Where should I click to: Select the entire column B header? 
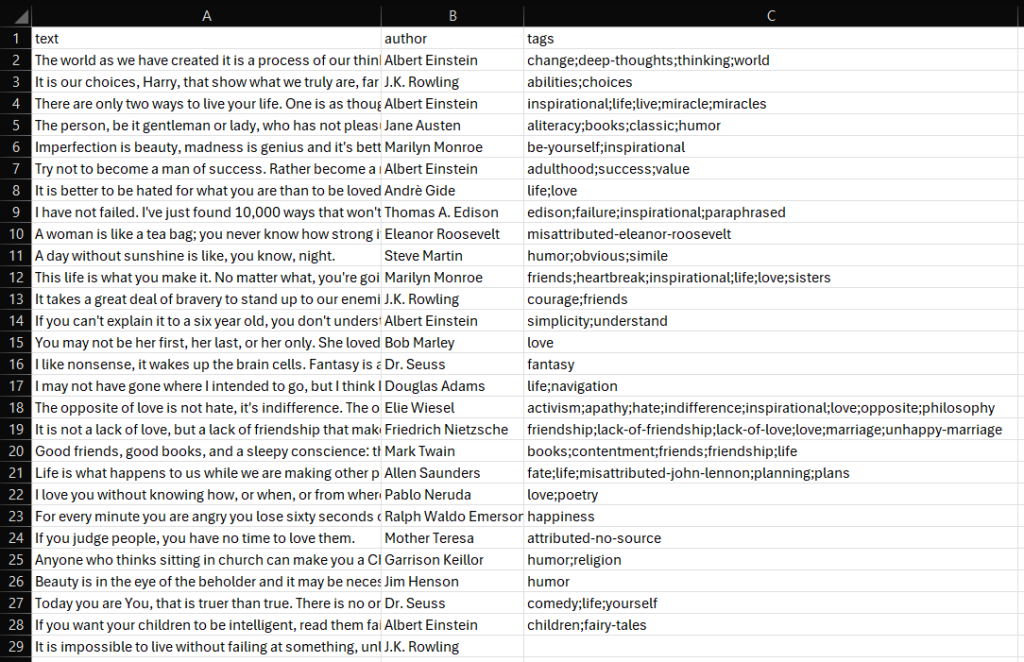coord(452,15)
